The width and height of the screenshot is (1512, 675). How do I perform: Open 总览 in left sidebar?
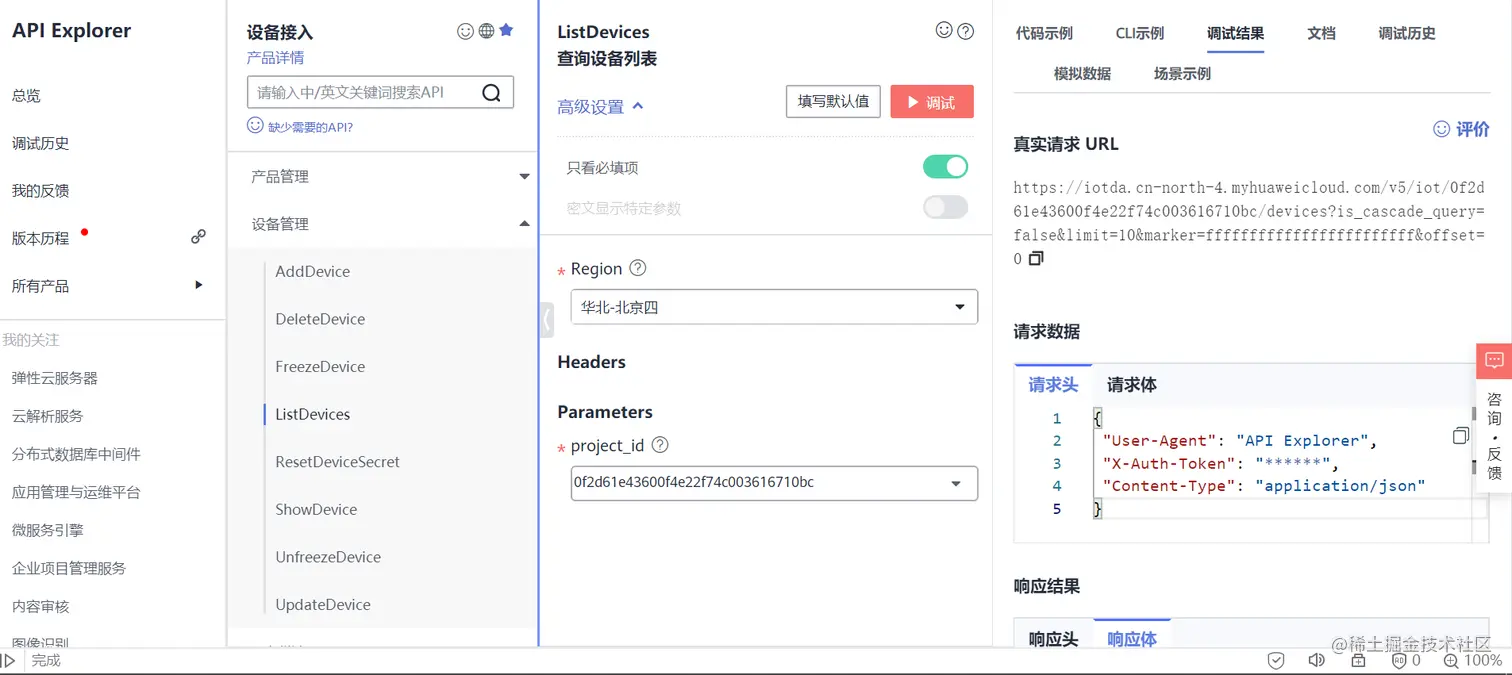pyautogui.click(x=26, y=96)
